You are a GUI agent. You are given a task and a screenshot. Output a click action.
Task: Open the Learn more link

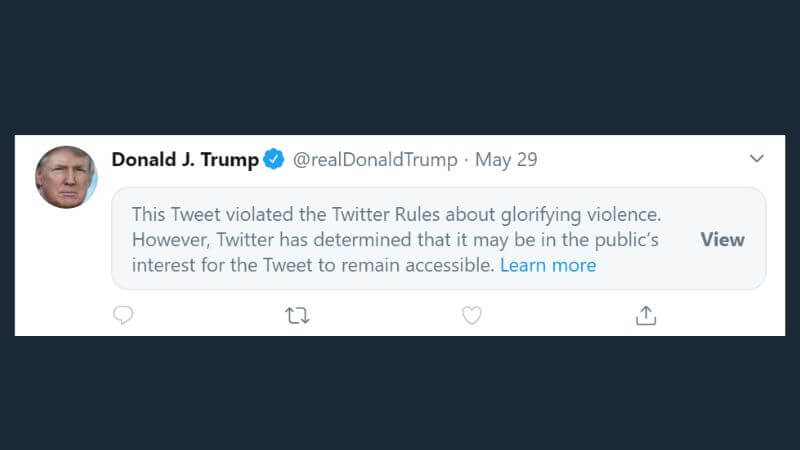tap(548, 265)
